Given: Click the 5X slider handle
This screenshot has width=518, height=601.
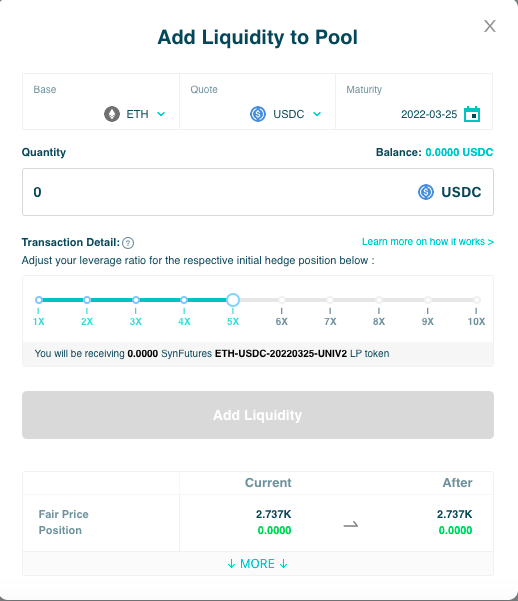Looking at the screenshot, I should coord(233,300).
